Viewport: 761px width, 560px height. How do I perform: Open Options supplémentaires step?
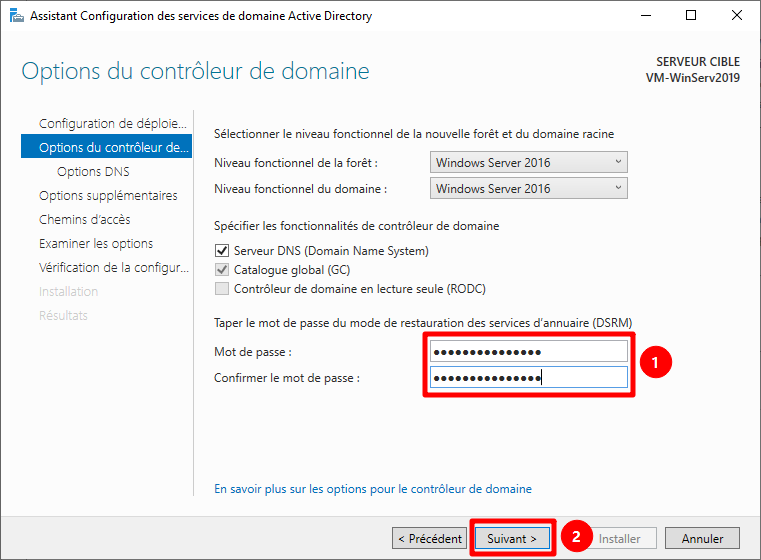pyautogui.click(x=108, y=196)
